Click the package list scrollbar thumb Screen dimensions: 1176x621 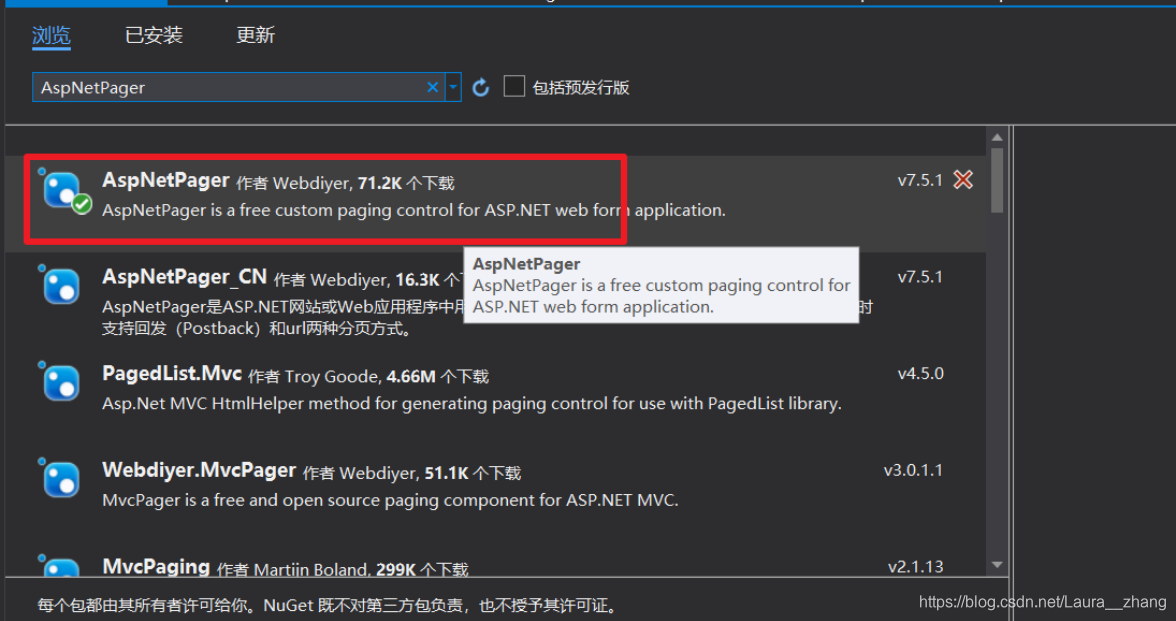tap(997, 180)
